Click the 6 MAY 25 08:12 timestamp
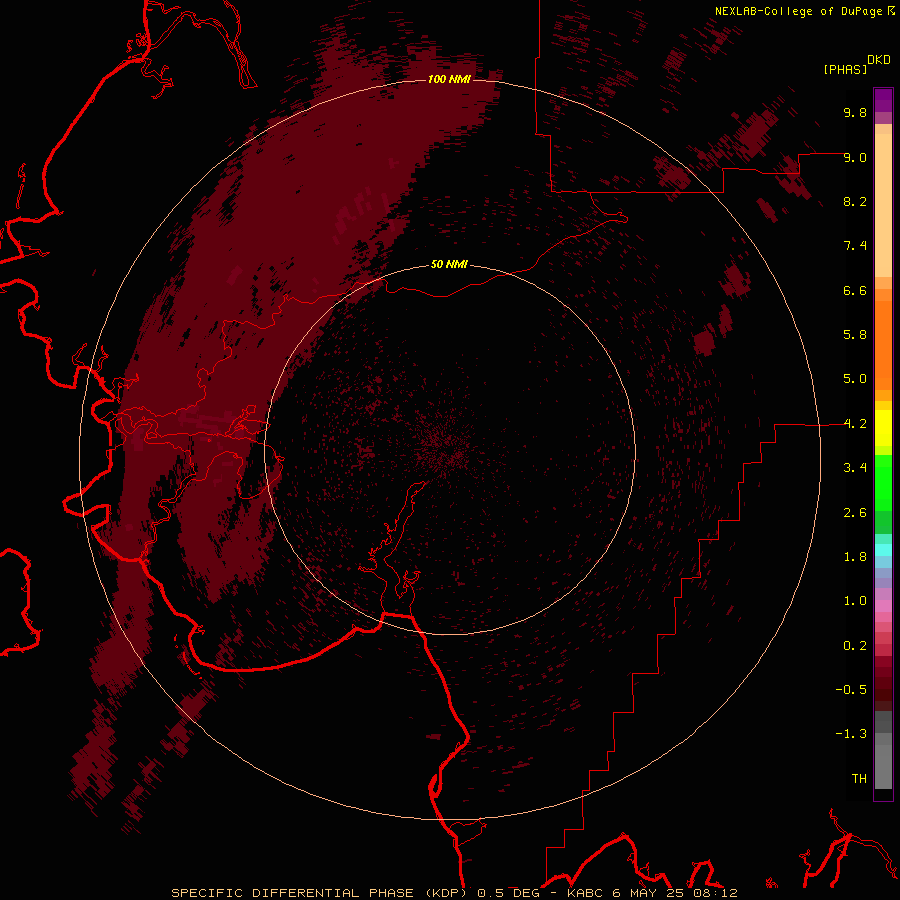This screenshot has width=900, height=900. 675,893
